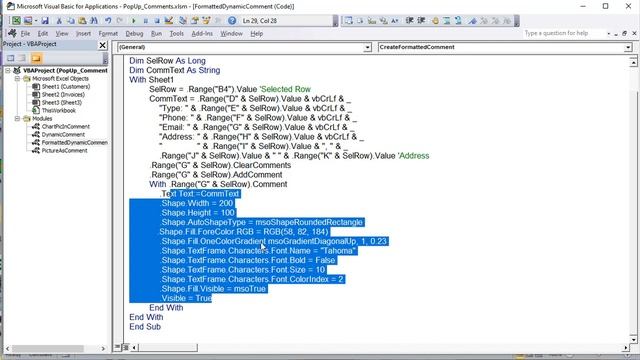
Task: Click the Project pane horizontal scrollbar right arrow
Action: pyautogui.click(x=103, y=349)
